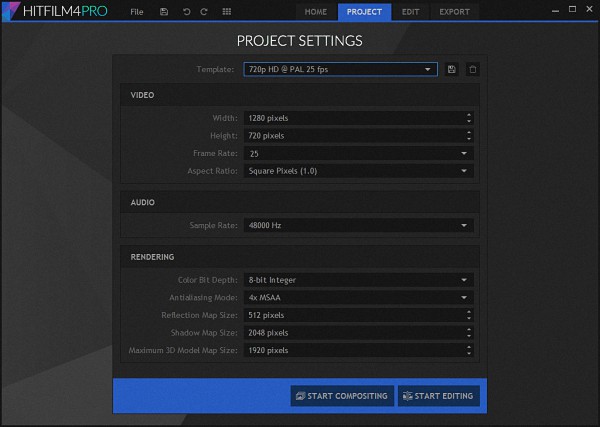Screen dimensions: 600x427
Task: Click the START EDITING button
Action: 439,396
